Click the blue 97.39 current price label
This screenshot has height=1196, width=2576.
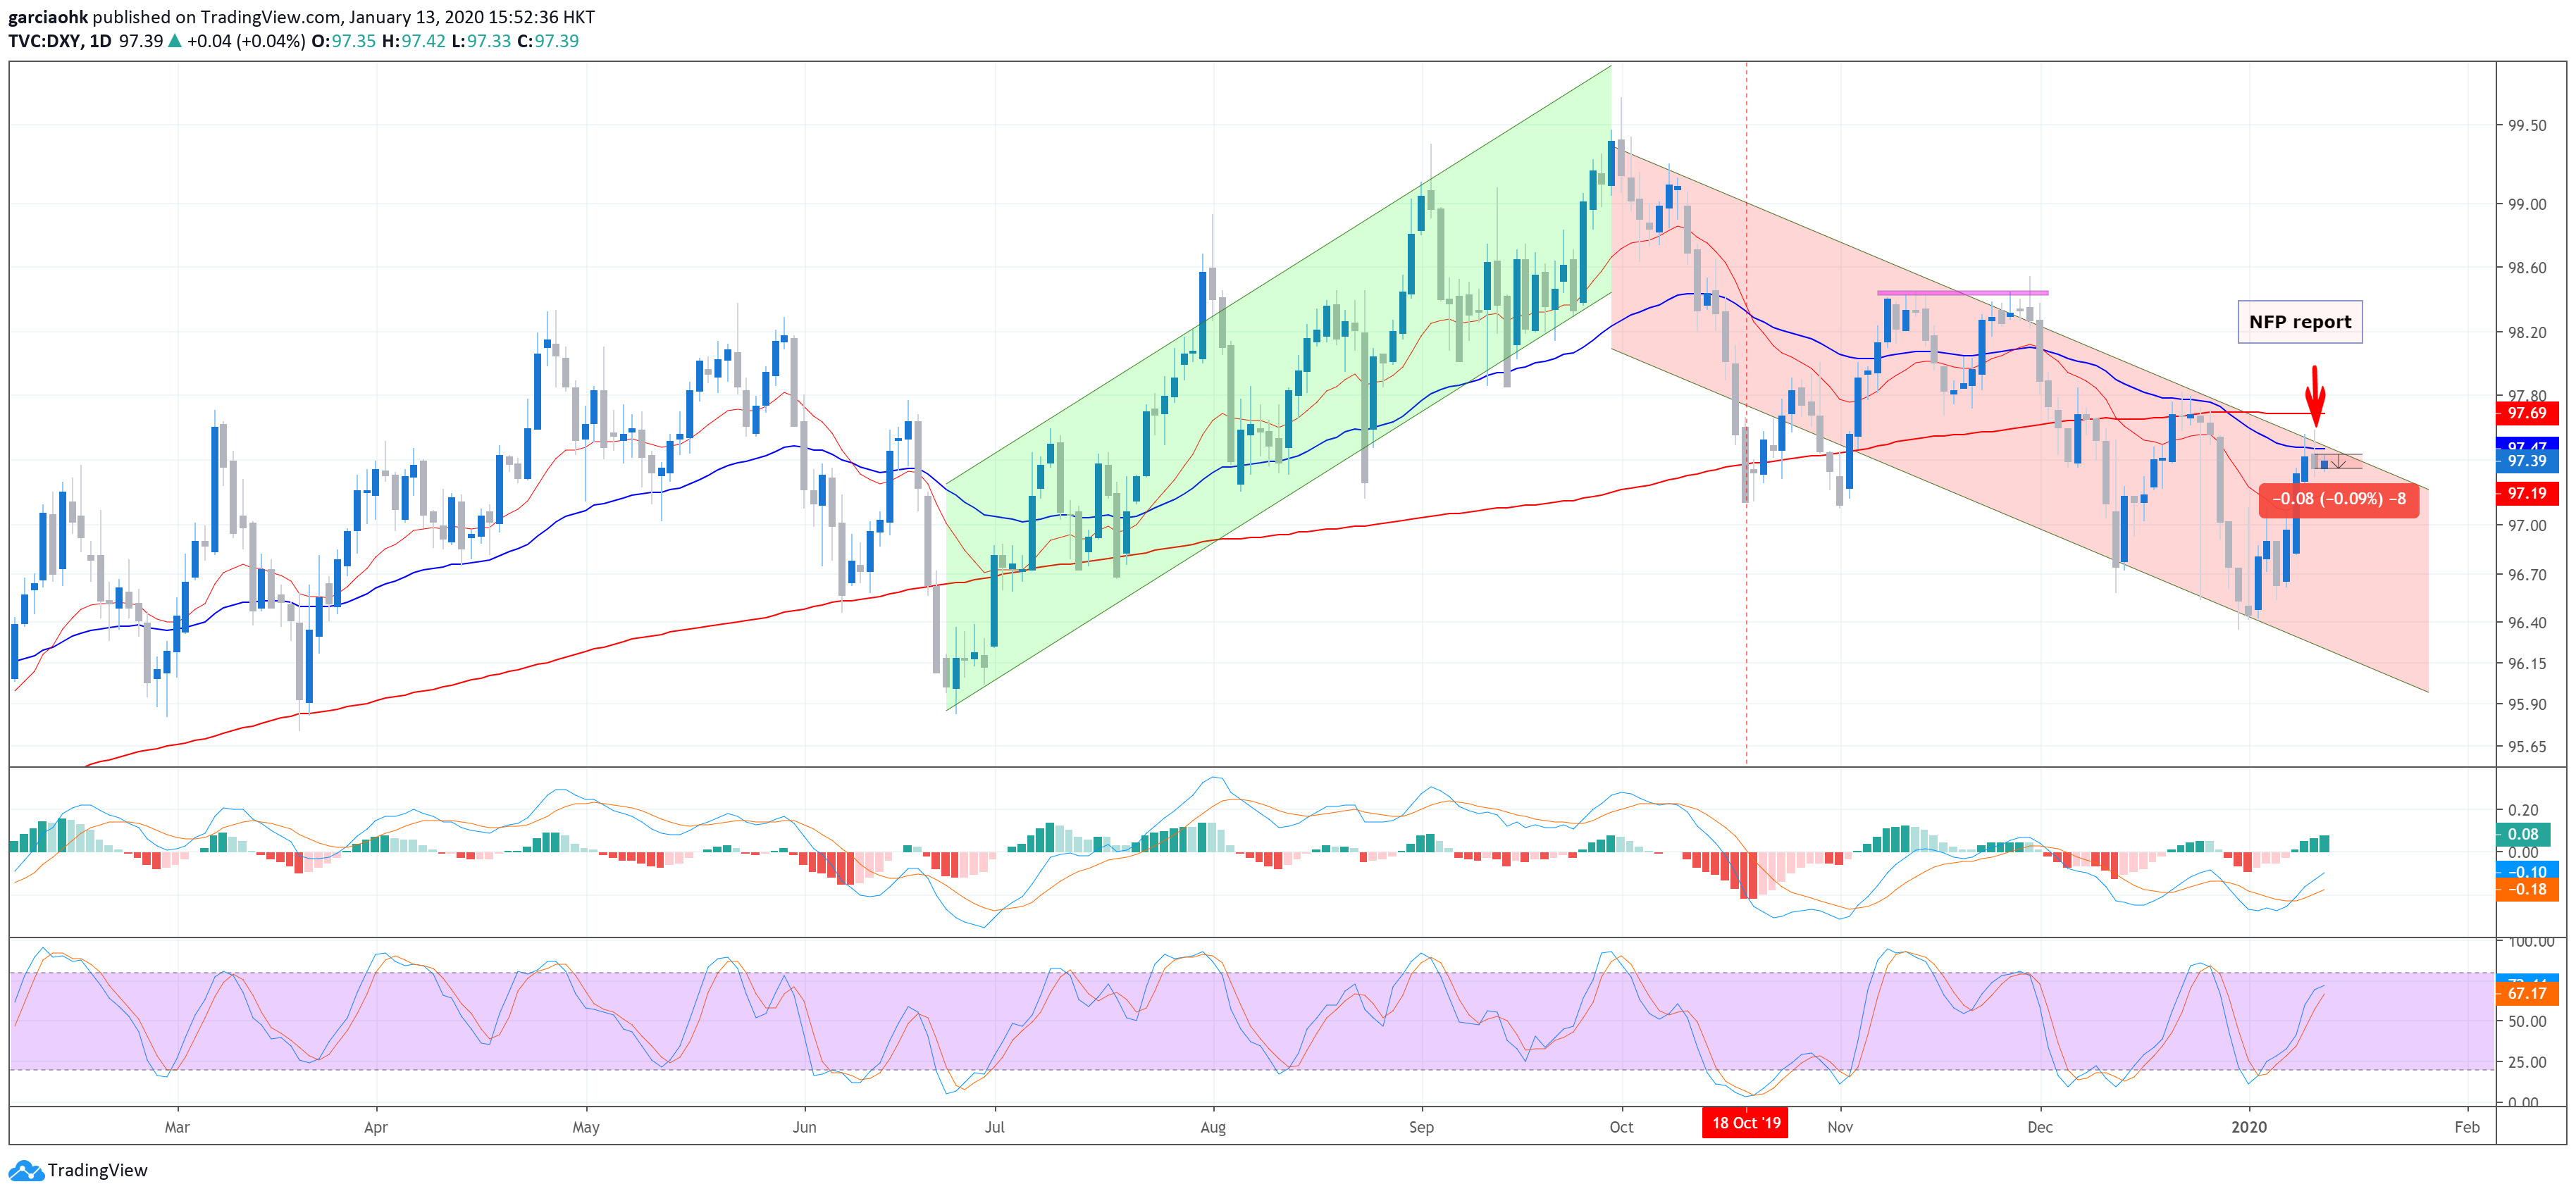click(2527, 461)
